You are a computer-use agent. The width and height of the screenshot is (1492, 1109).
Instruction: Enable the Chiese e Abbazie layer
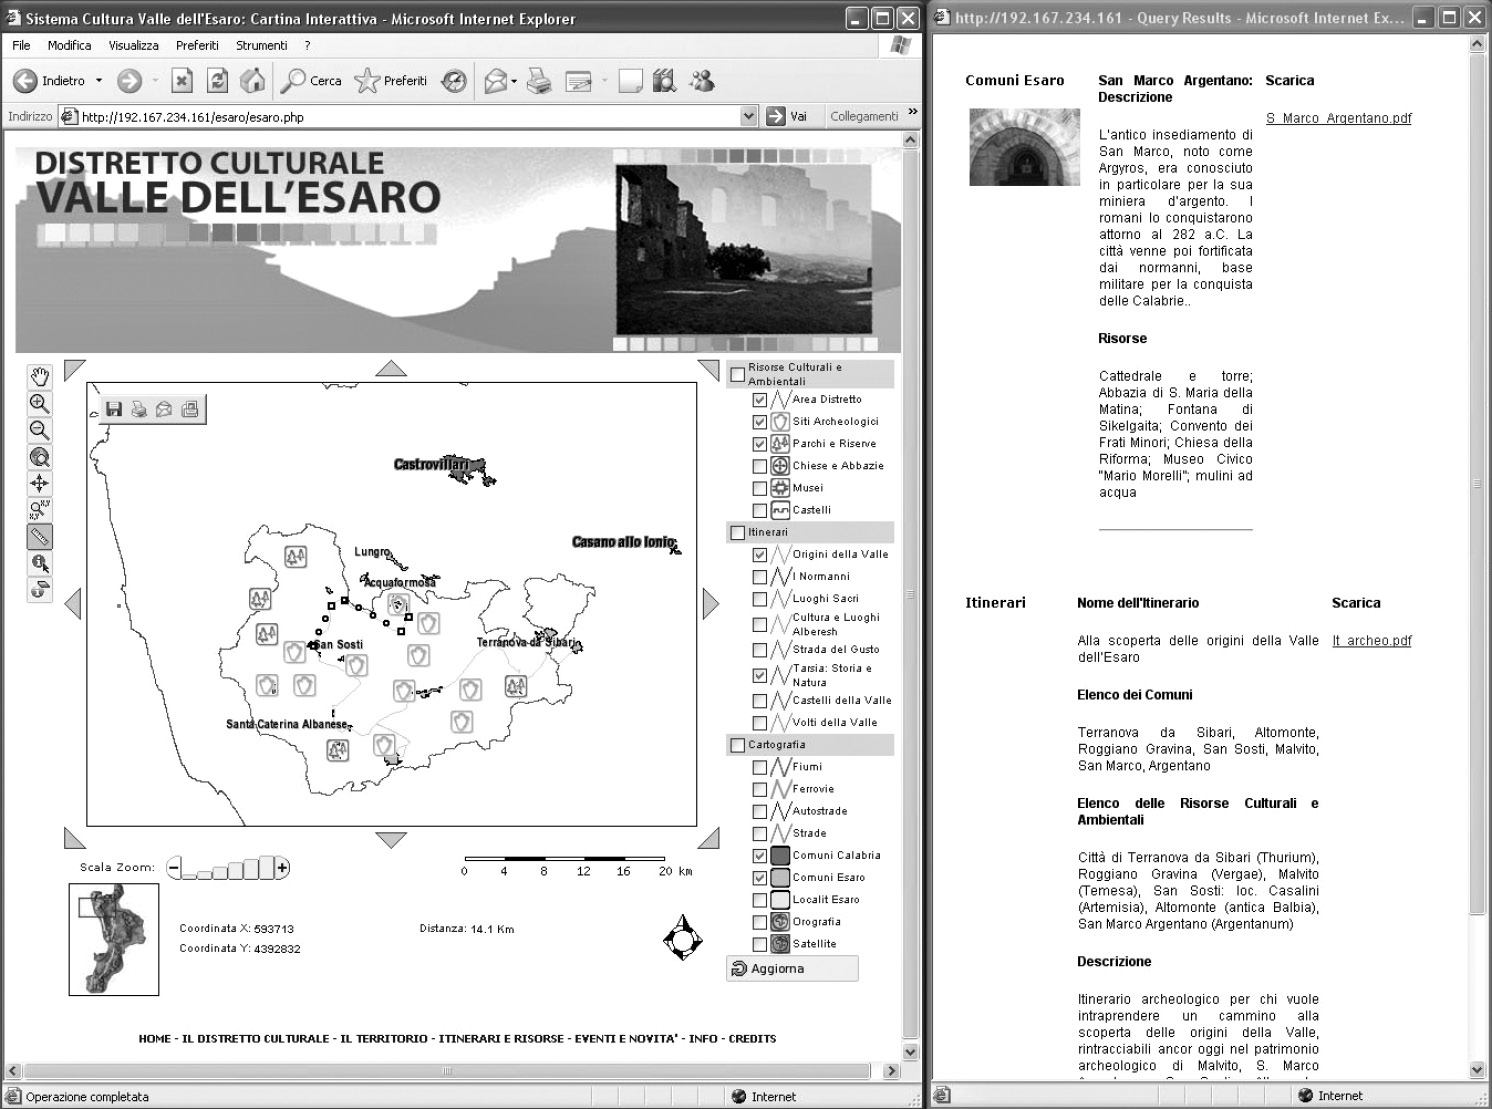point(759,466)
